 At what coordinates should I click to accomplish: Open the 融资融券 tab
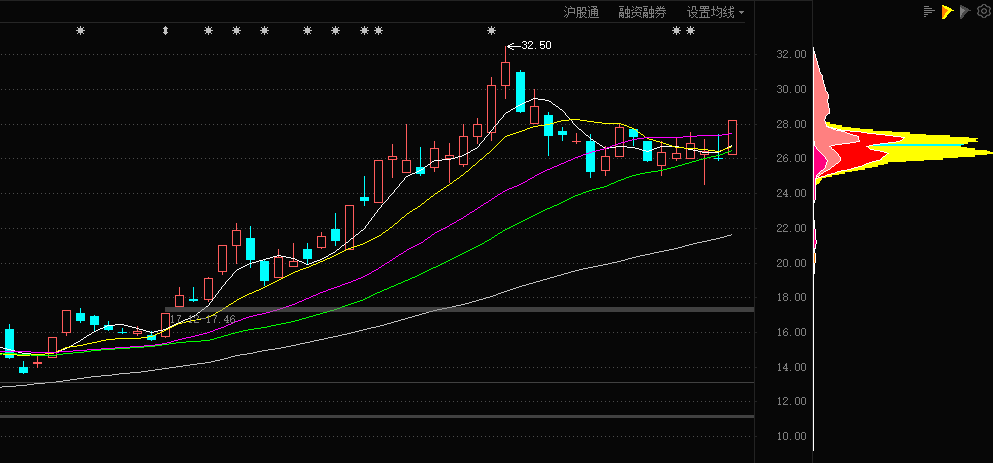tap(643, 12)
